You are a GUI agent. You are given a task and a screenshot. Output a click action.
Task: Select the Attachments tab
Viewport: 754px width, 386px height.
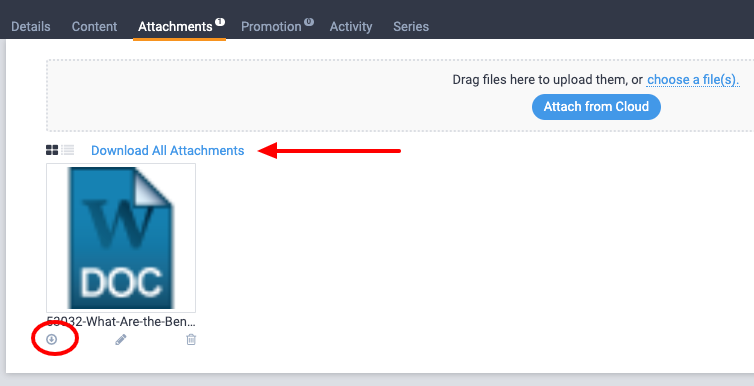[175, 26]
